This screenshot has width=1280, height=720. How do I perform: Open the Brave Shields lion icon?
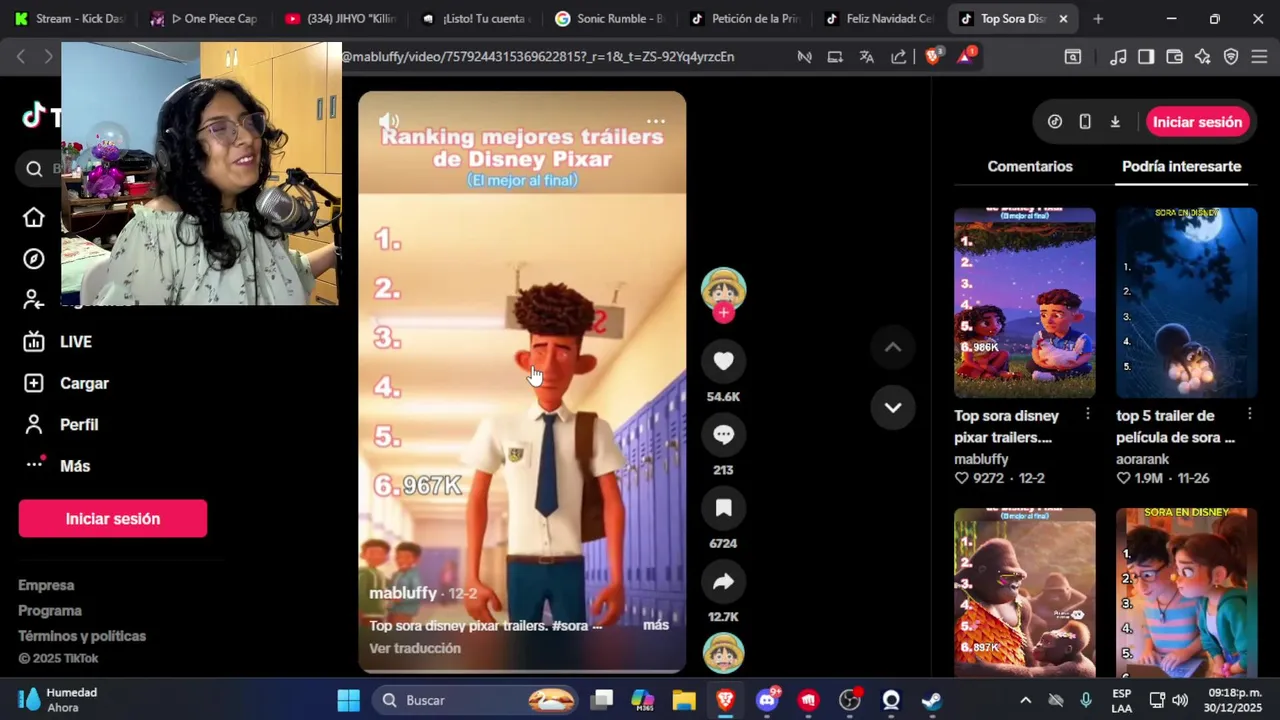pos(933,57)
